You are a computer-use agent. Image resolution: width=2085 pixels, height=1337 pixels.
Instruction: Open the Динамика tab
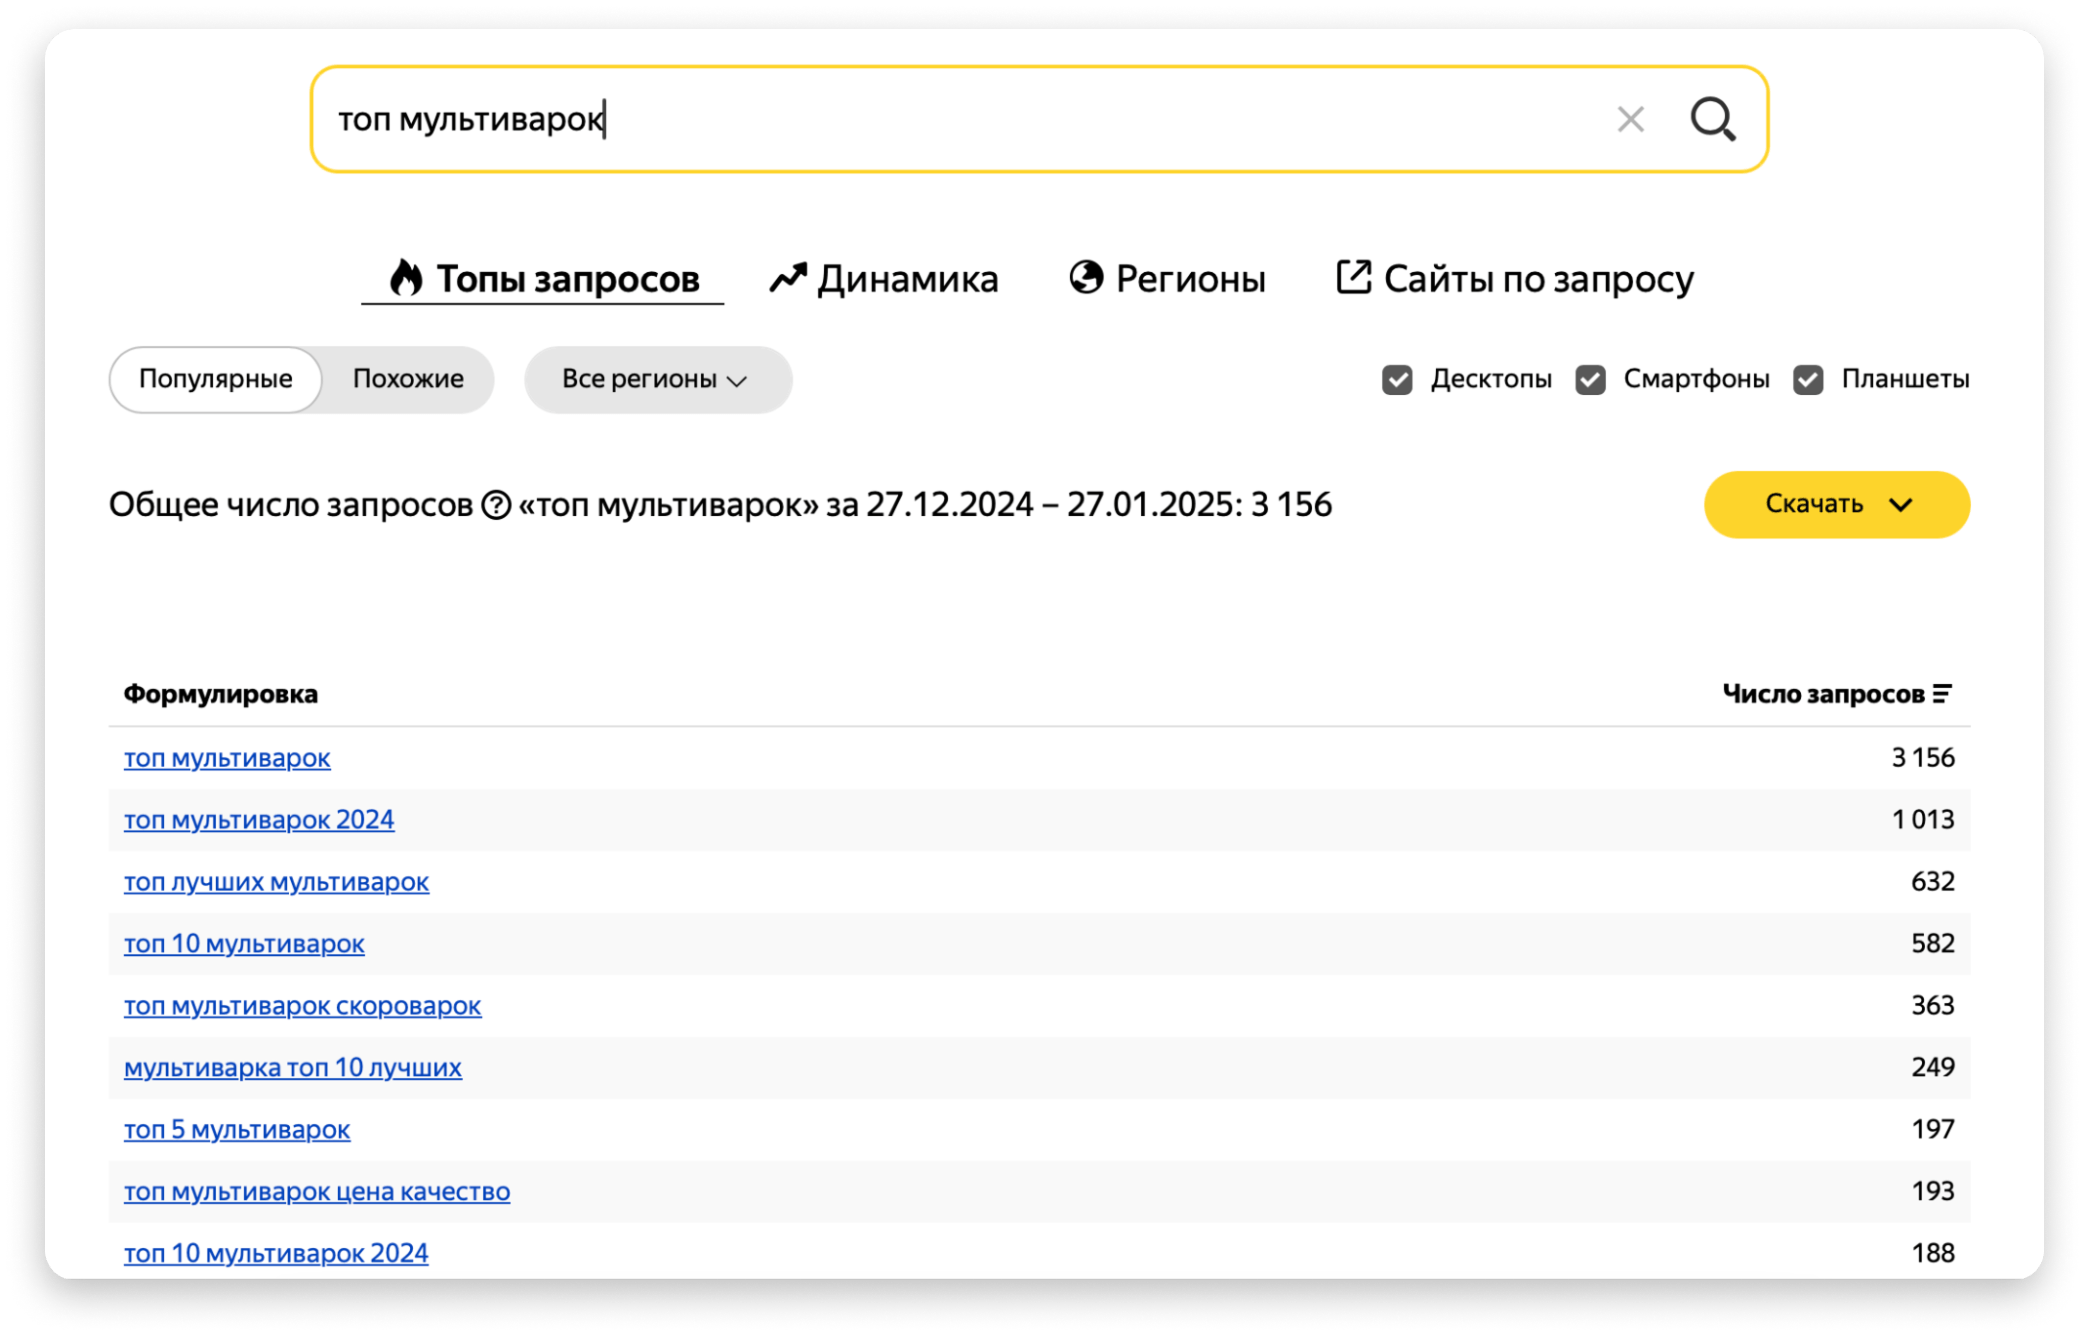[906, 279]
